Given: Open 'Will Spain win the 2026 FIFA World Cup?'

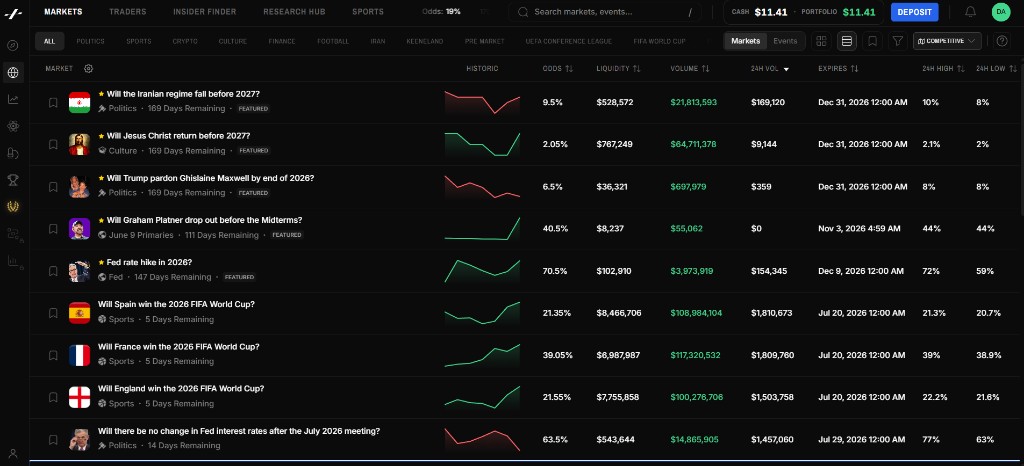Looking at the screenshot, I should coord(176,304).
